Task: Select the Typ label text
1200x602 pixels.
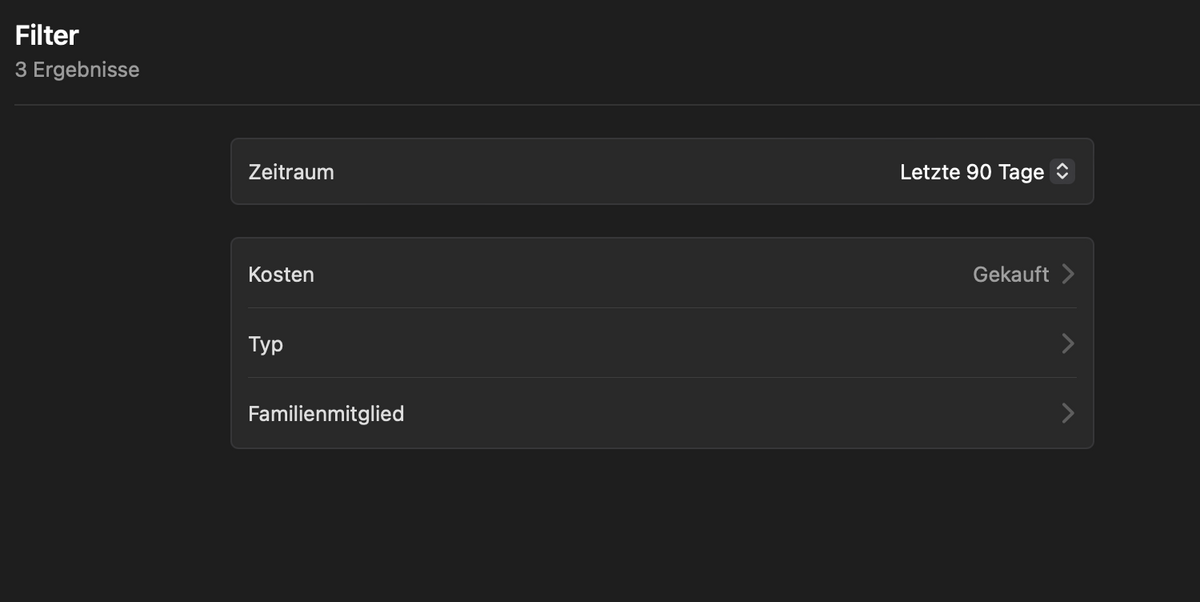Action: [266, 344]
